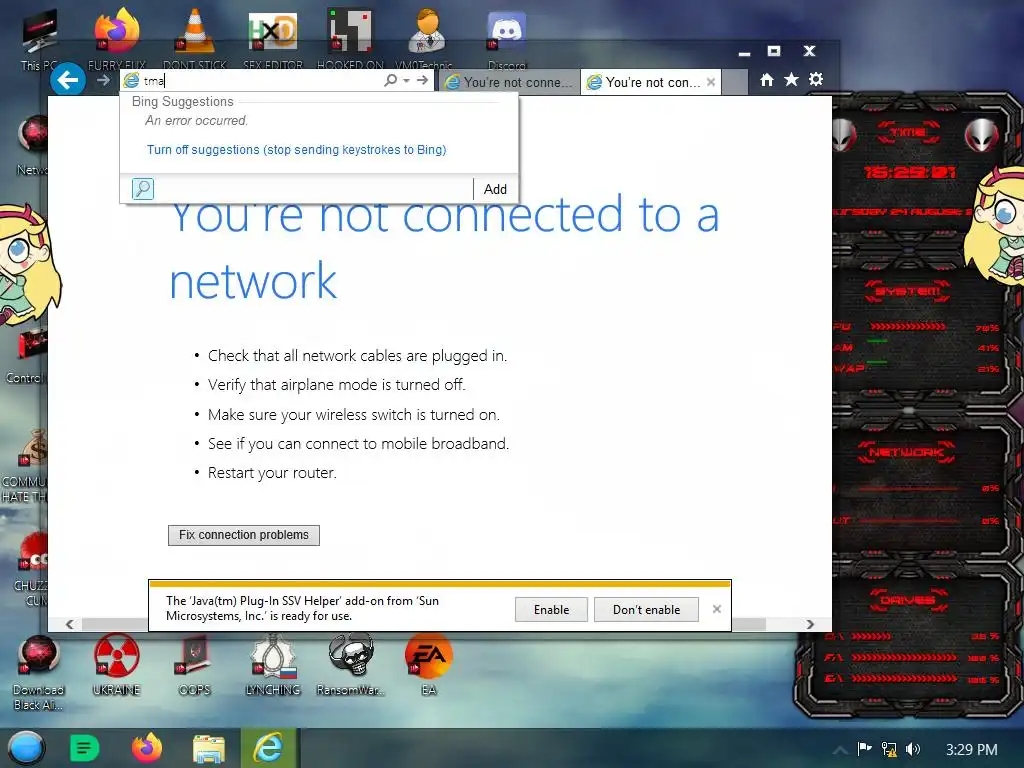The width and height of the screenshot is (1024, 768).
Task: Switch to first 'You're not conne...' tab
Action: coord(509,82)
